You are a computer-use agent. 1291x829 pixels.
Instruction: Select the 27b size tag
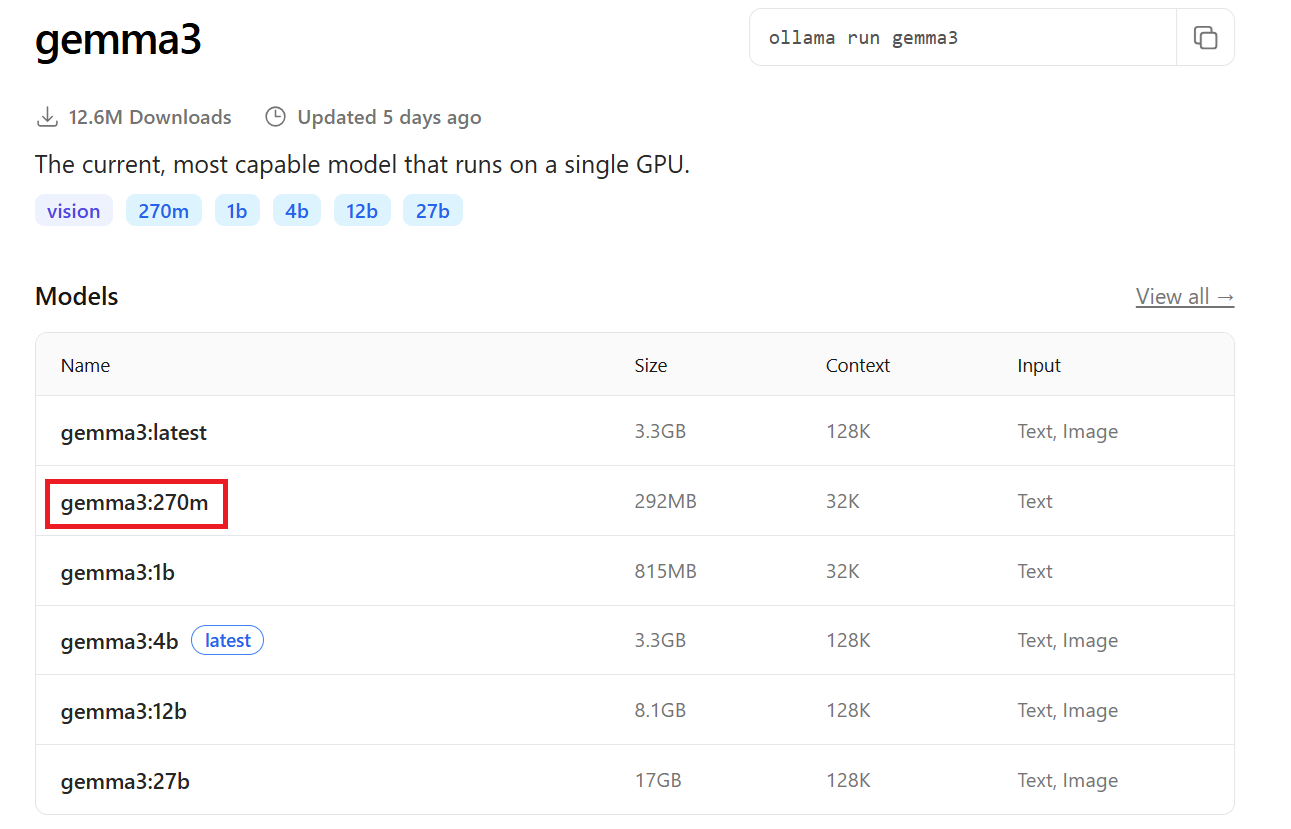tap(433, 211)
